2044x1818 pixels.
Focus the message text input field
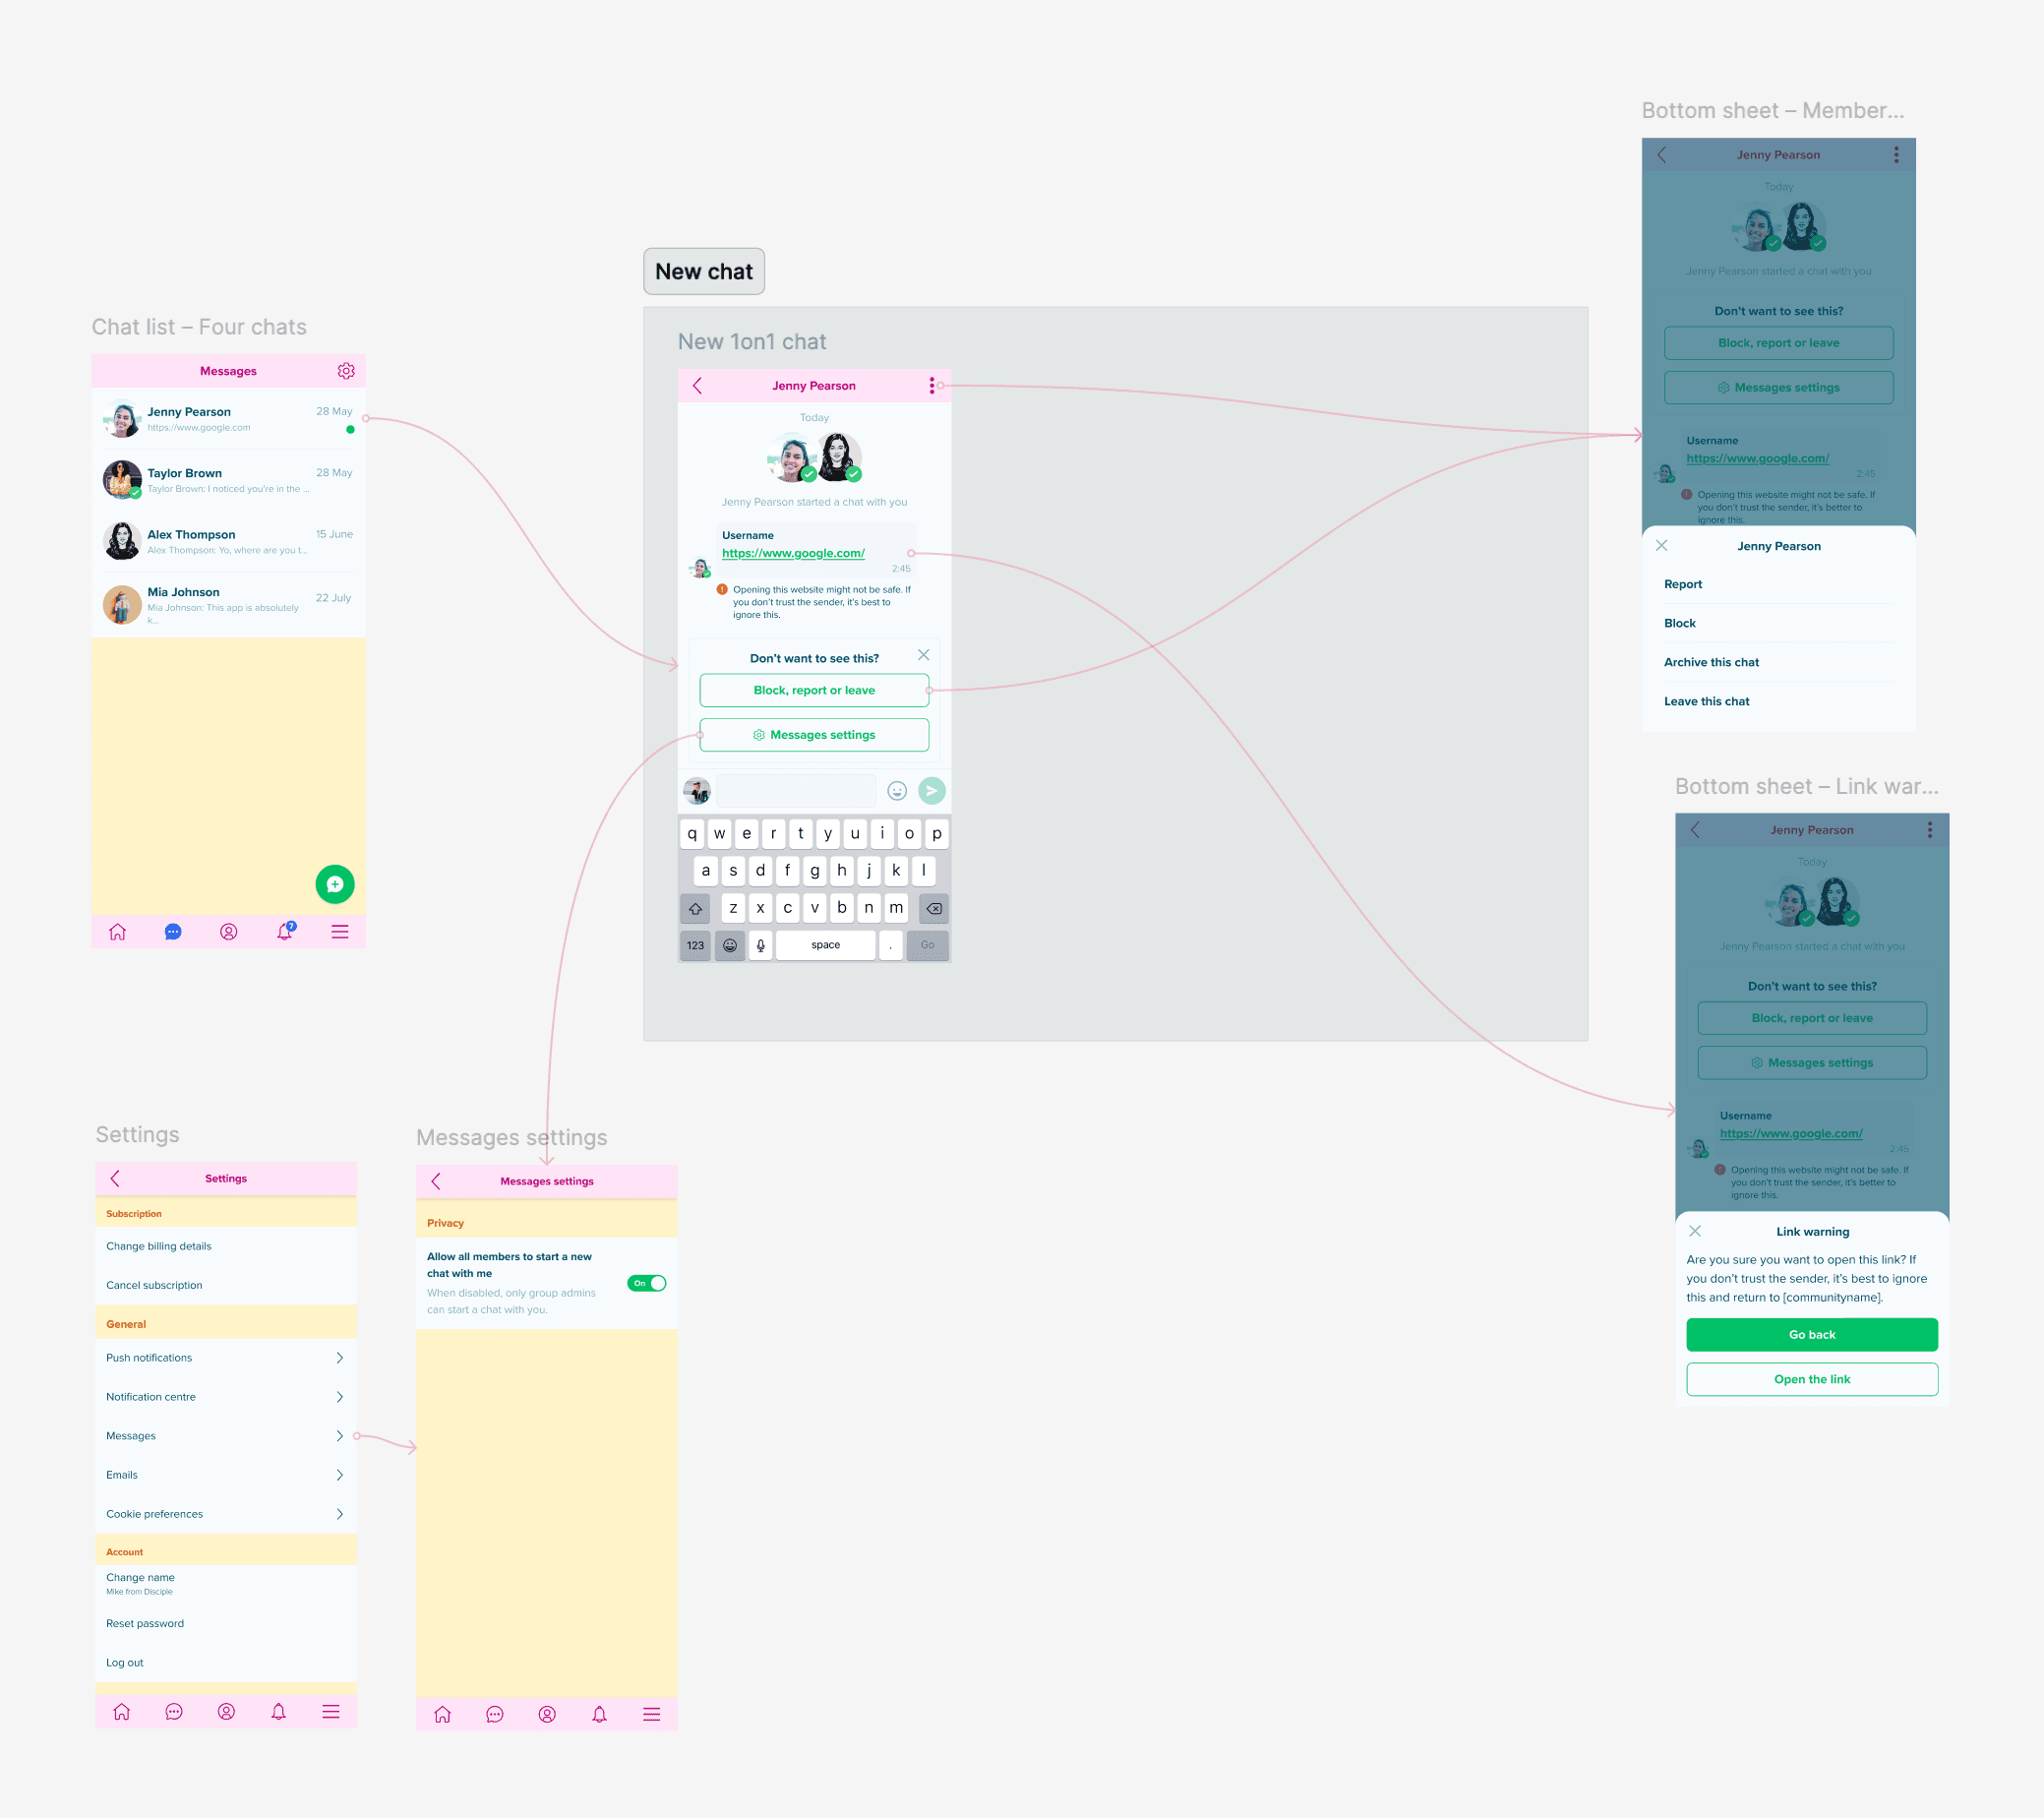pyautogui.click(x=797, y=791)
